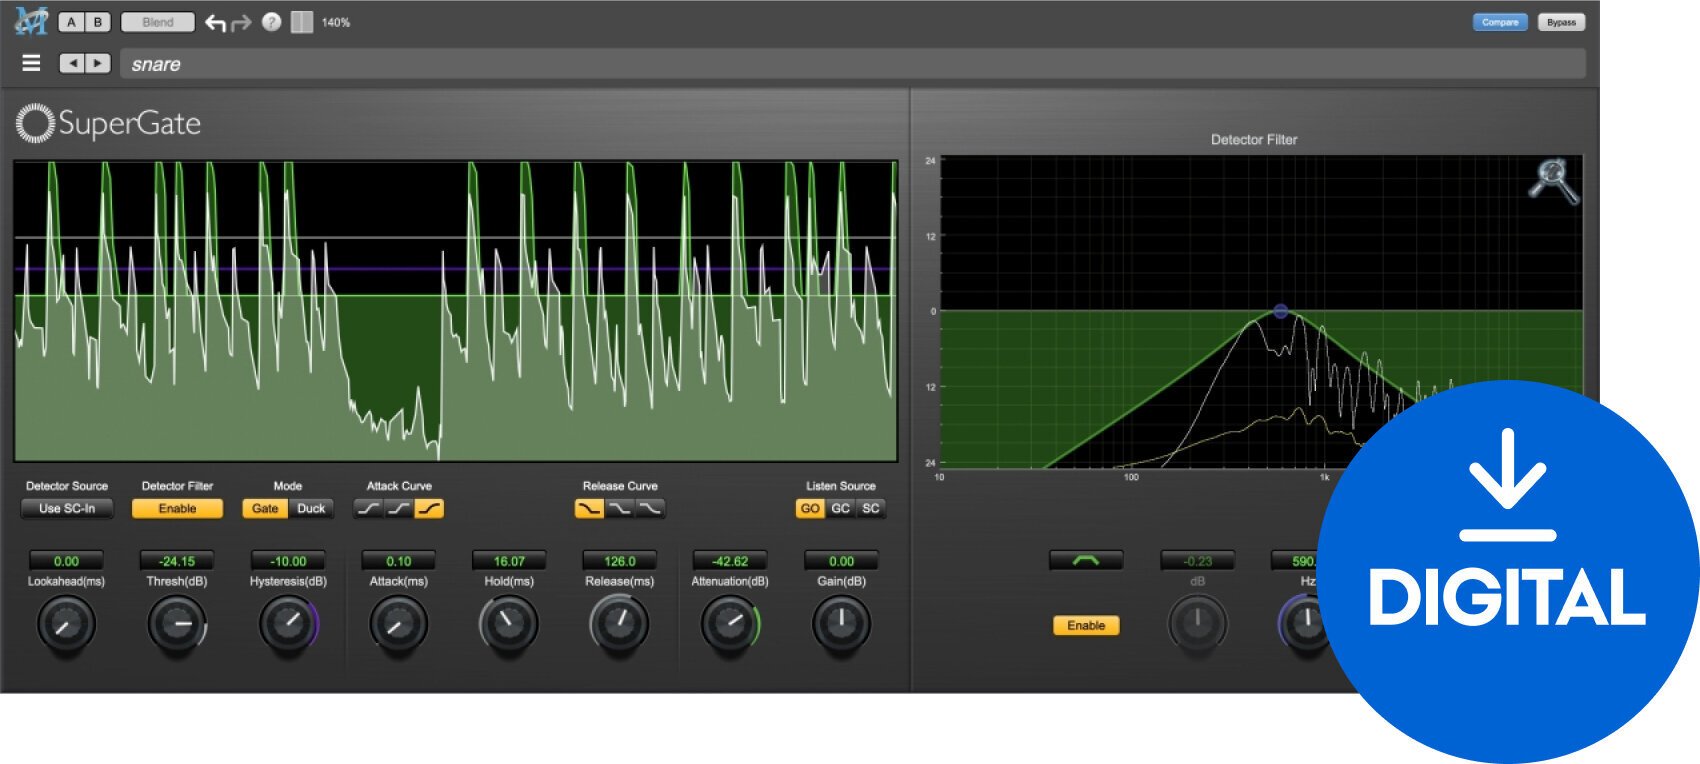
Task: Click the Hold(ms) knob
Action: (509, 624)
